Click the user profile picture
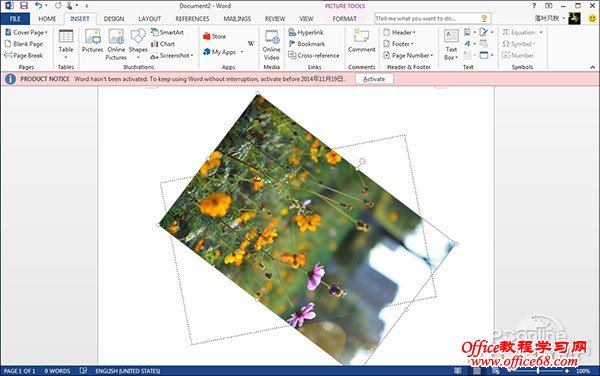The image size is (600, 376). (574, 18)
